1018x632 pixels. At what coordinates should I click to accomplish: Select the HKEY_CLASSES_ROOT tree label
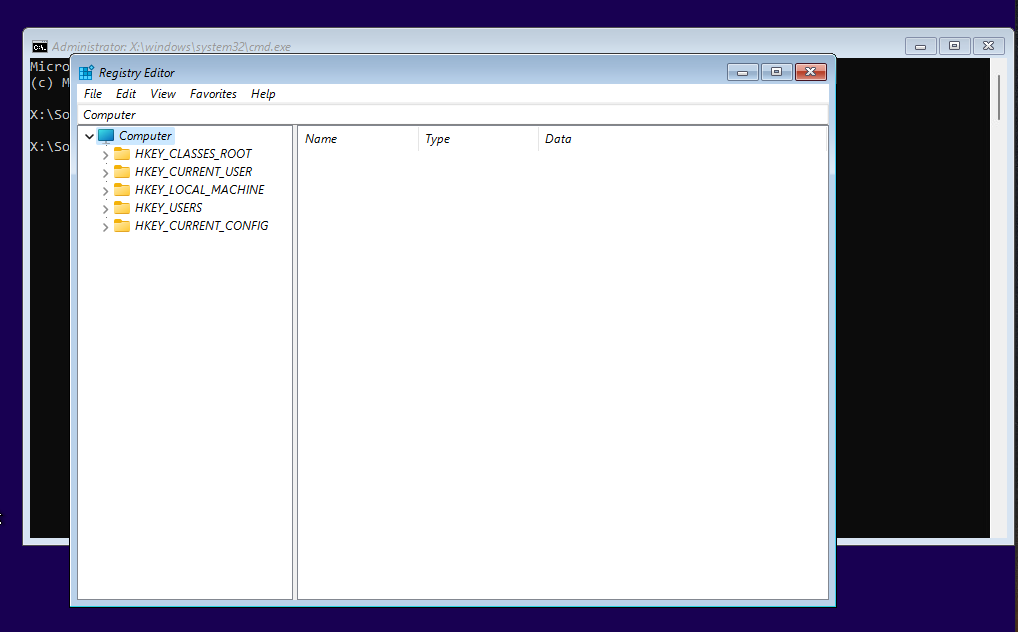[x=193, y=154]
